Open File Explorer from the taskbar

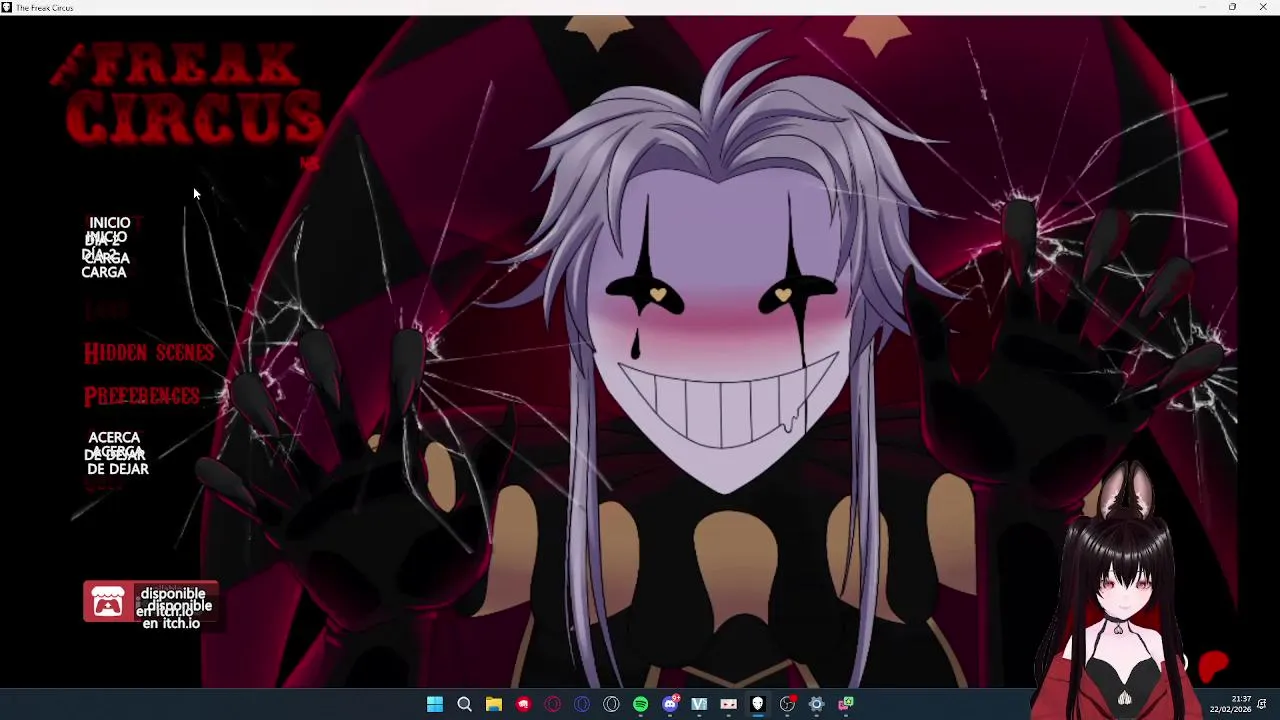(x=494, y=704)
